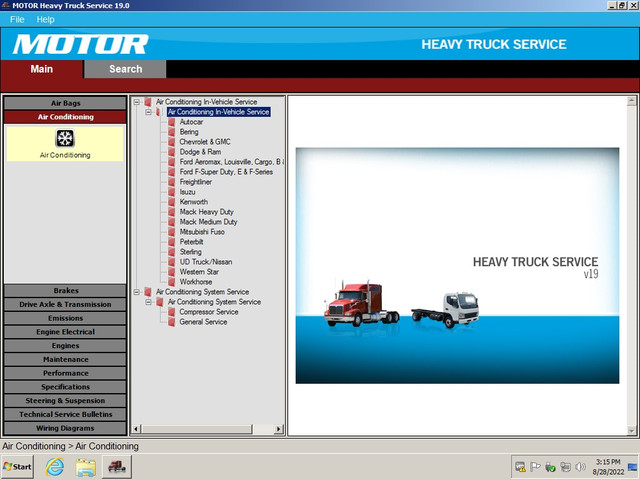Open the file explorer taskbar icon
Screen dimensions: 640x480
(x=86, y=467)
